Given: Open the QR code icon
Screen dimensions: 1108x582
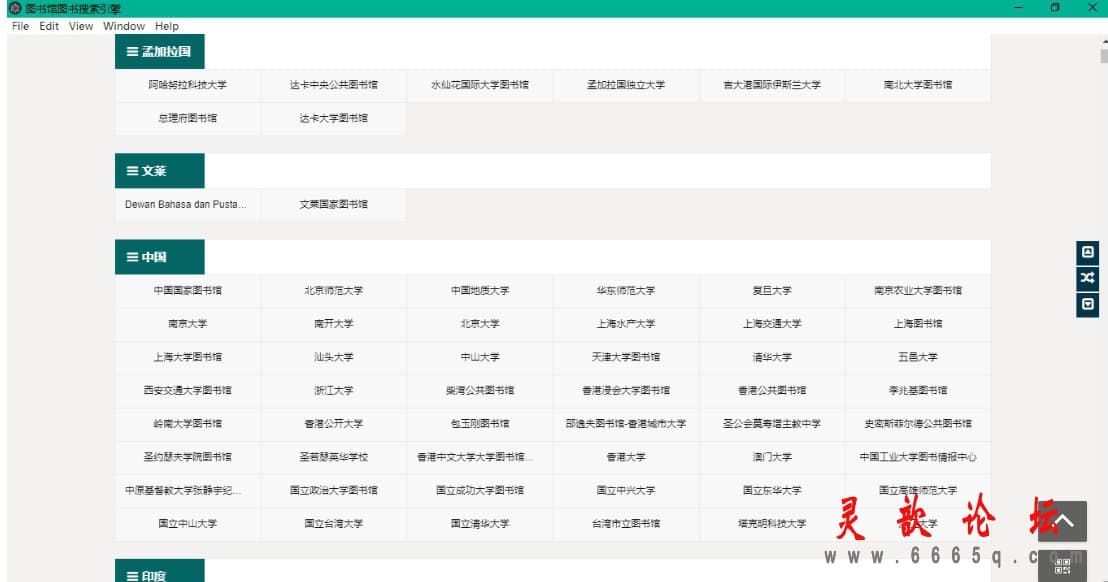Looking at the screenshot, I should (1062, 566).
